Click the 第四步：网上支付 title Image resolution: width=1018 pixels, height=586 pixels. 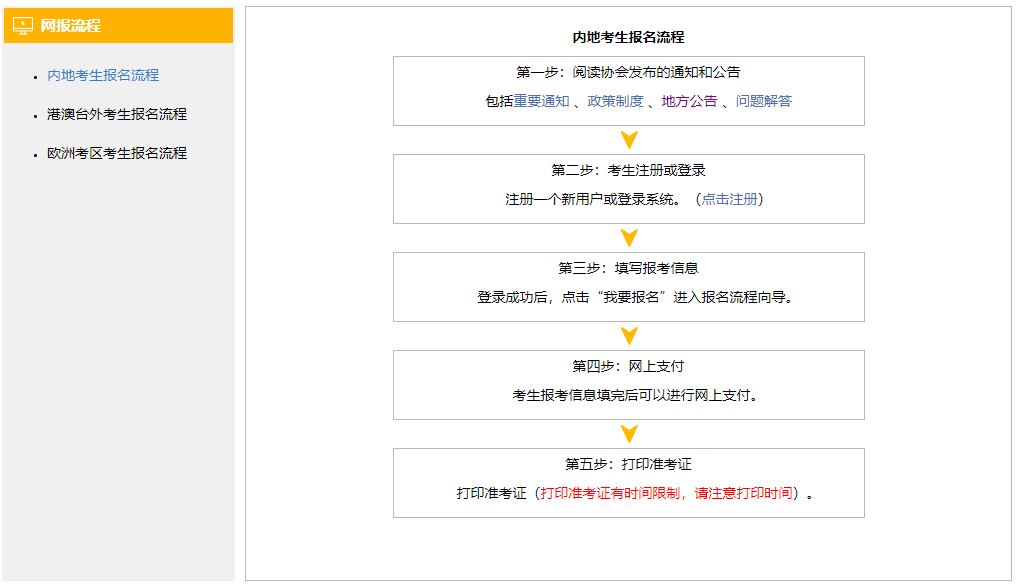628,366
